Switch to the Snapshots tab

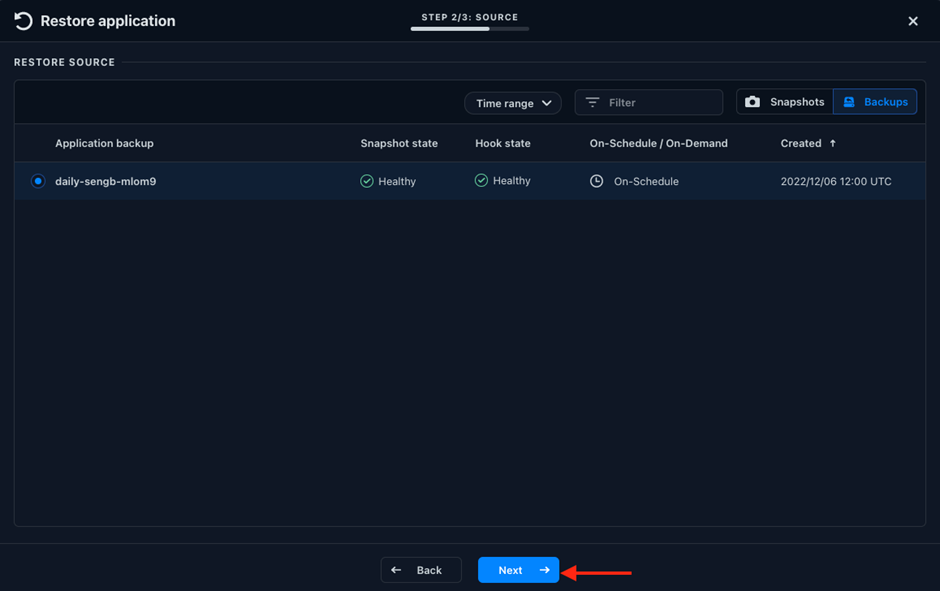point(784,102)
